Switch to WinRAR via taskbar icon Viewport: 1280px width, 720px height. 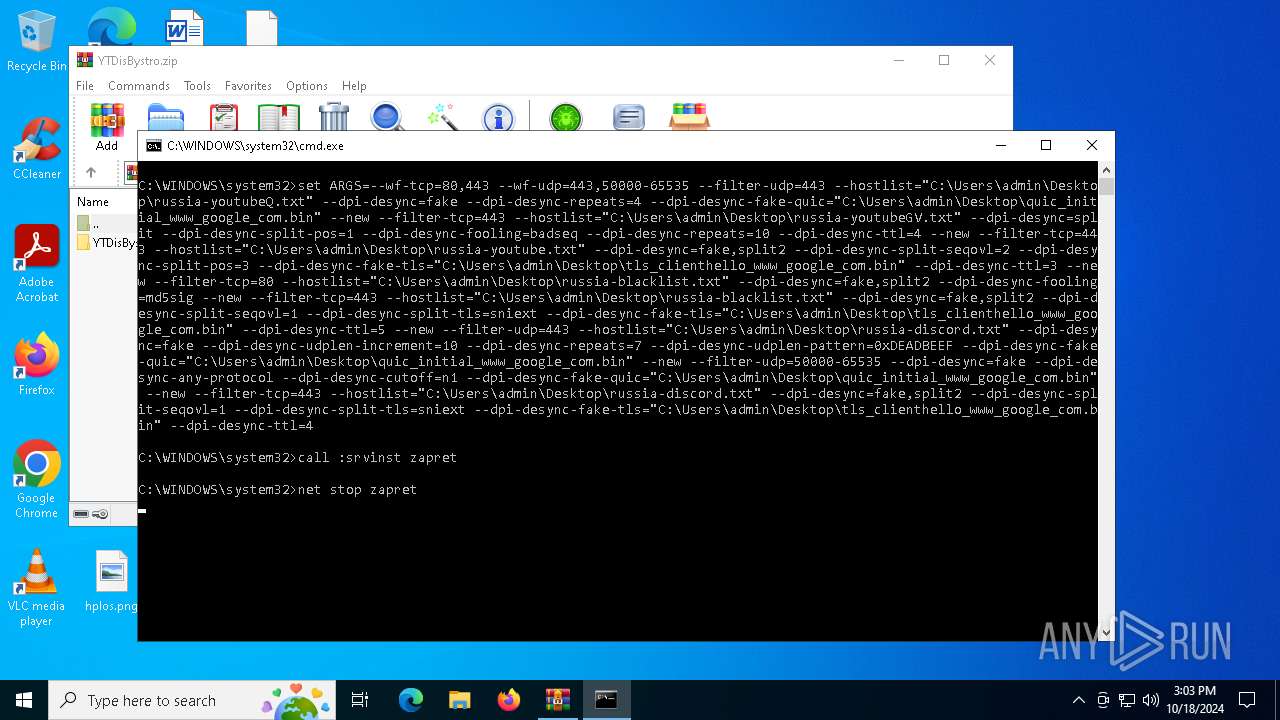coord(557,700)
